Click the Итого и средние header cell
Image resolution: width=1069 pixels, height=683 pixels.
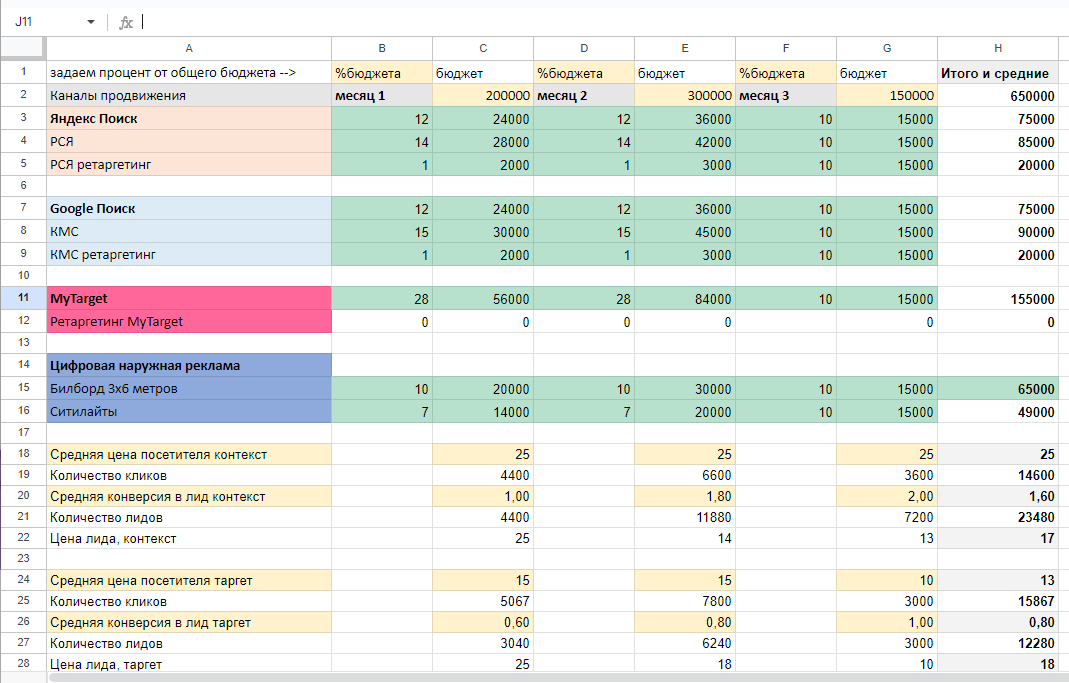997,73
